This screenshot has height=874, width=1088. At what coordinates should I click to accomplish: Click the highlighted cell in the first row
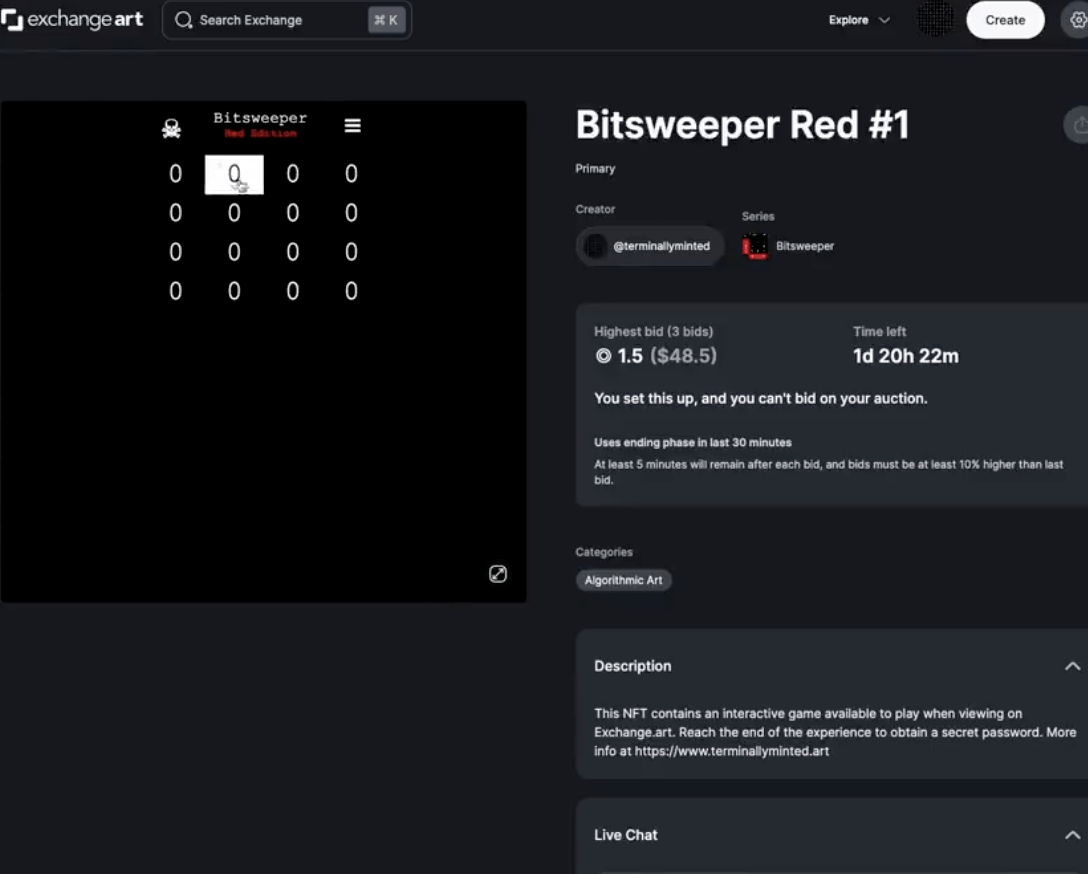coord(234,175)
